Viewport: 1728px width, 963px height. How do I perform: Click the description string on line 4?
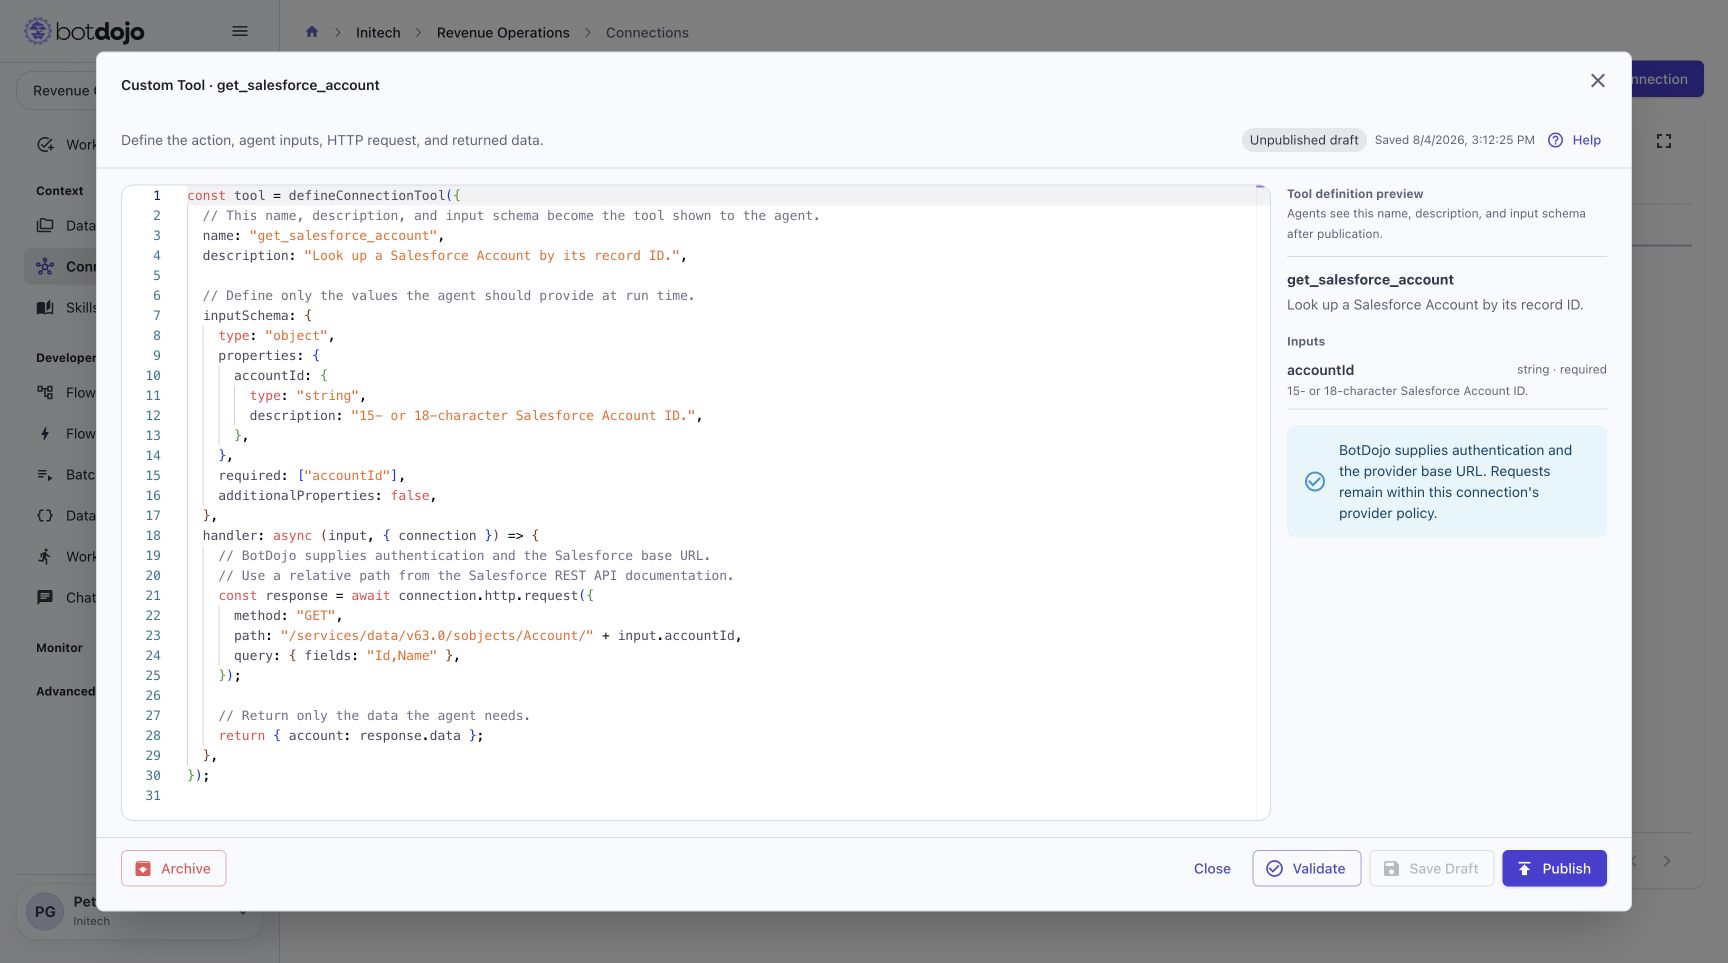coord(492,255)
